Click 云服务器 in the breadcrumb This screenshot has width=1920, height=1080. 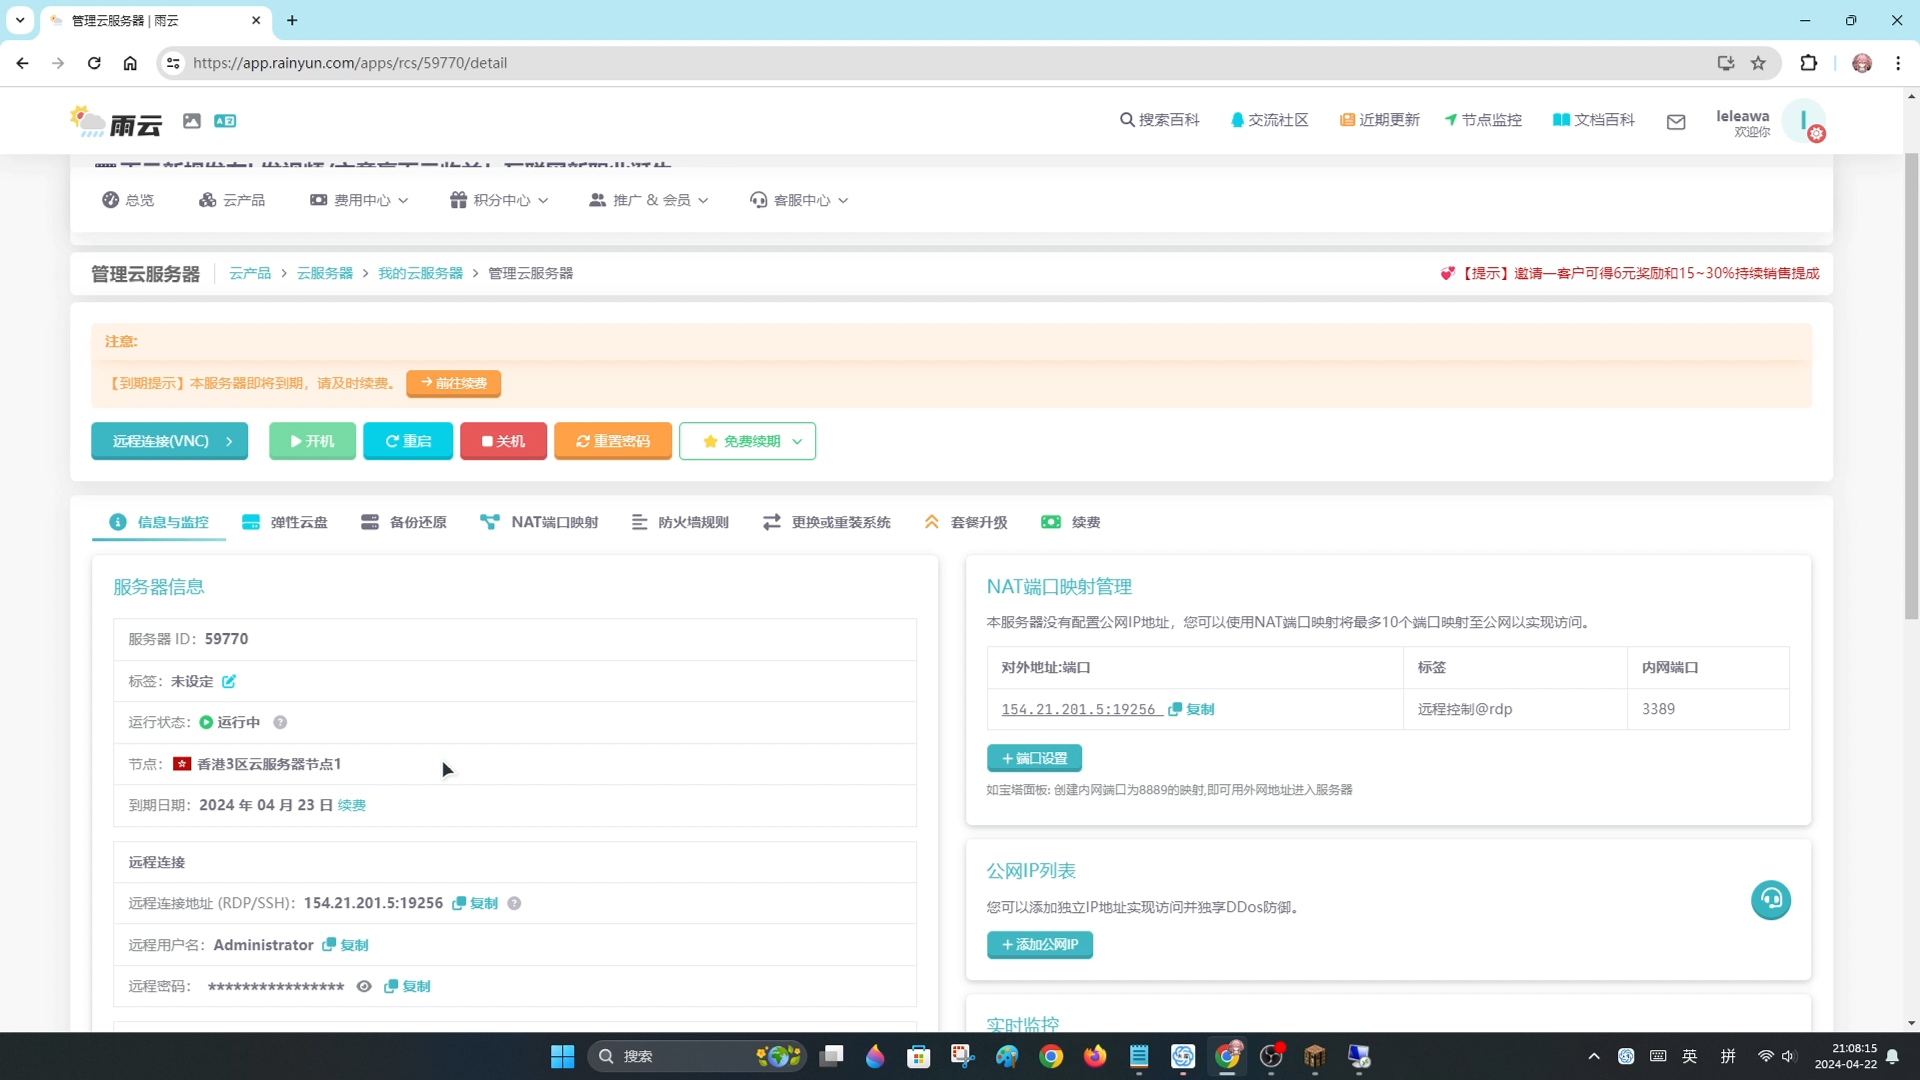point(325,273)
